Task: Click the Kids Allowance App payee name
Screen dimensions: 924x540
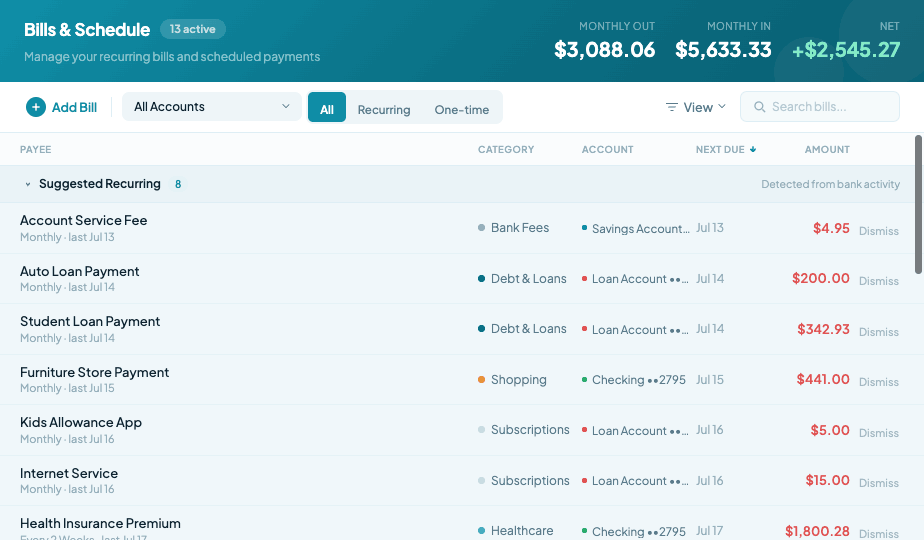Action: pos(81,423)
